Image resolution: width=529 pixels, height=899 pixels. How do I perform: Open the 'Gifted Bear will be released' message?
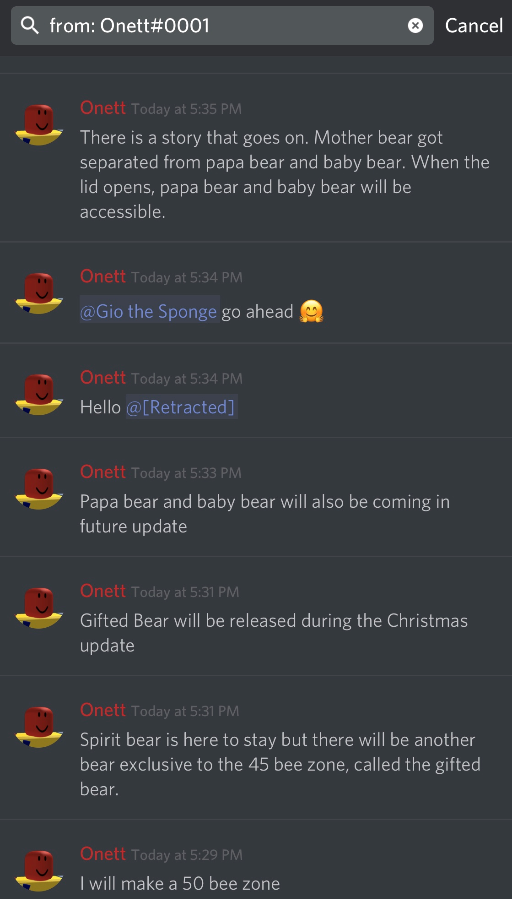(256, 616)
